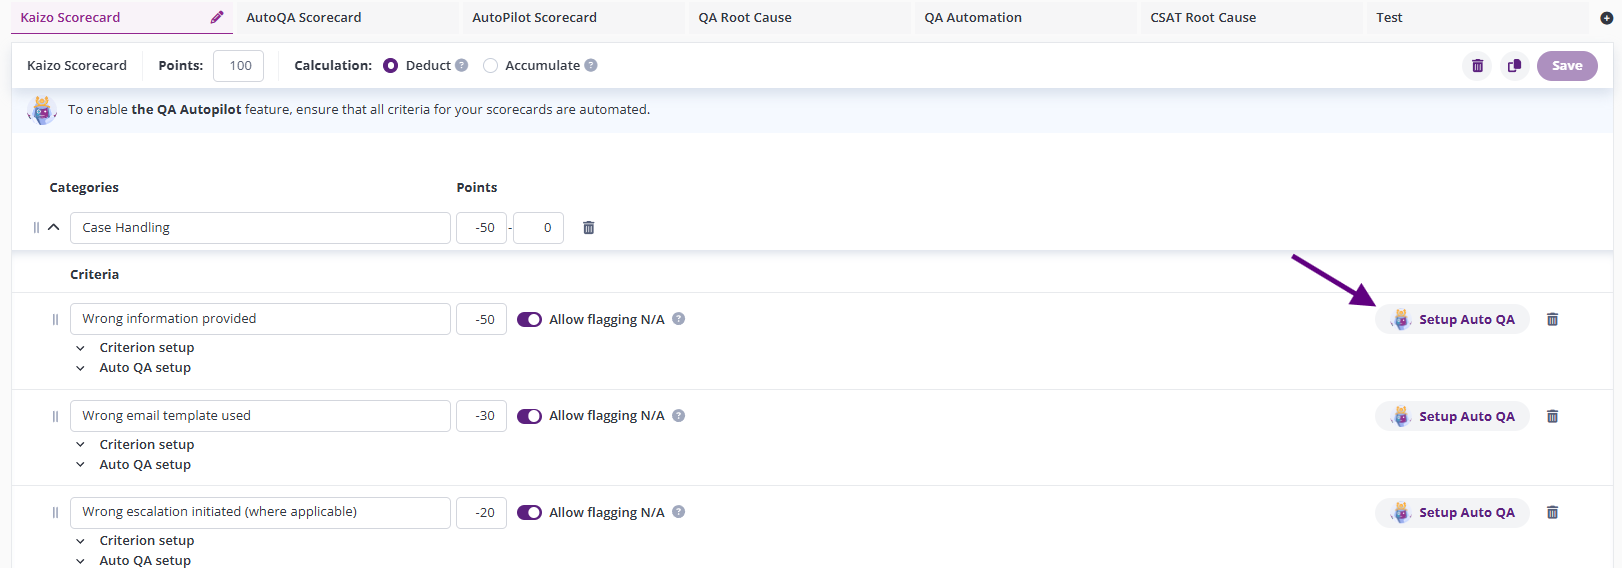Open help icon next to Deduct

pyautogui.click(x=462, y=65)
